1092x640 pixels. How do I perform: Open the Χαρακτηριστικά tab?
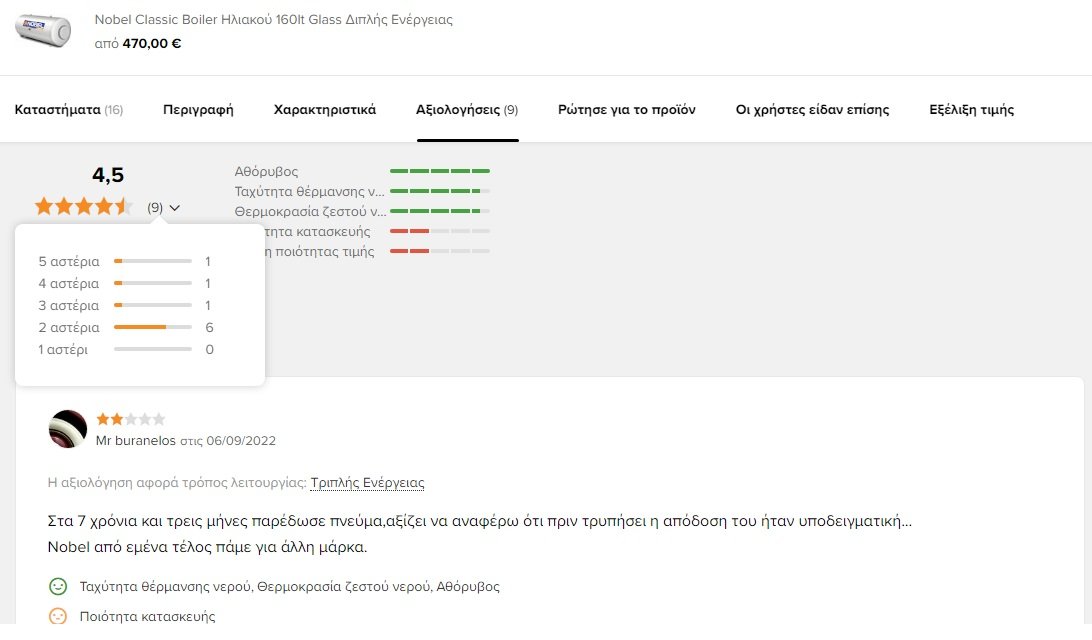tap(325, 109)
